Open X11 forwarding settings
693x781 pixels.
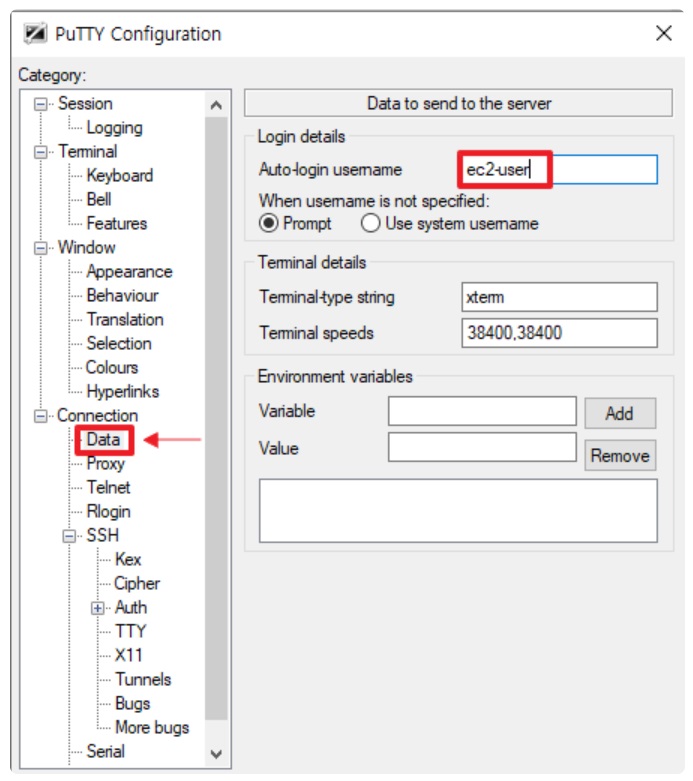tap(129, 655)
